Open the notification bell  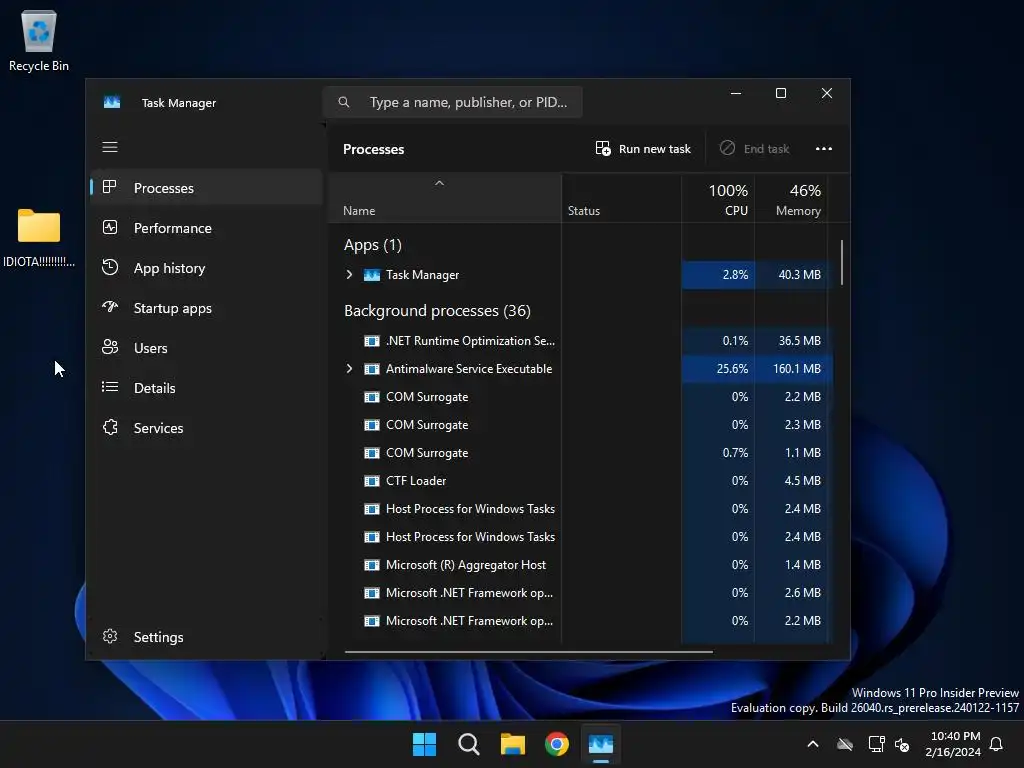pos(997,744)
